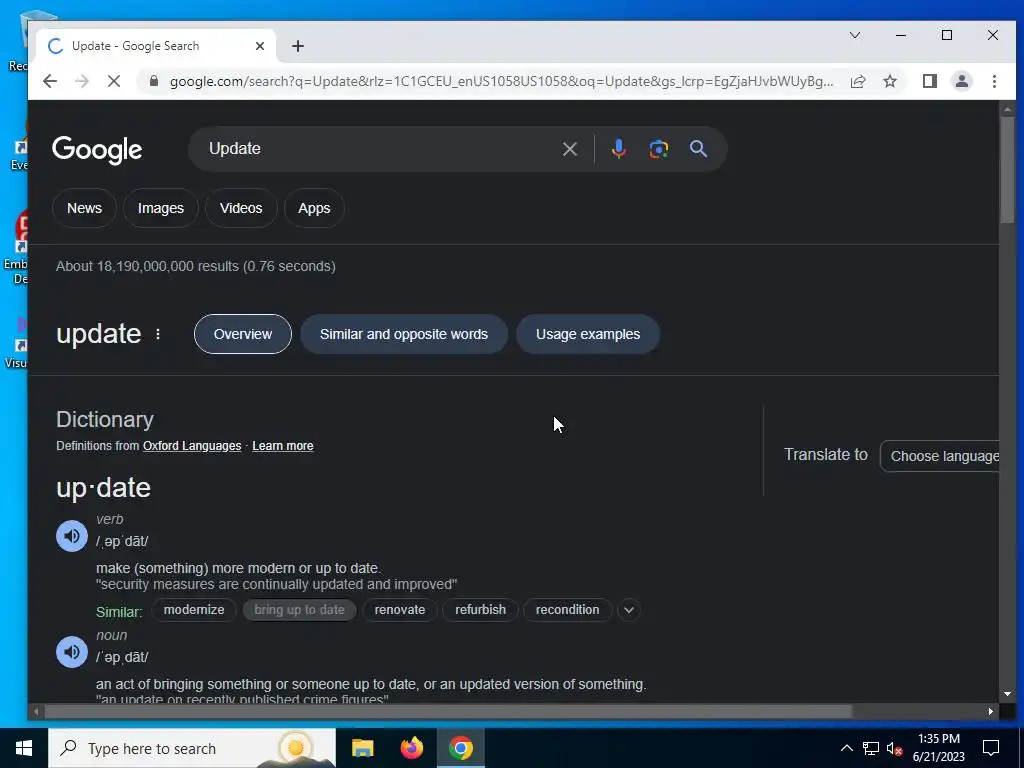Show hidden system tray icons
The image size is (1024, 768).
coord(846,748)
